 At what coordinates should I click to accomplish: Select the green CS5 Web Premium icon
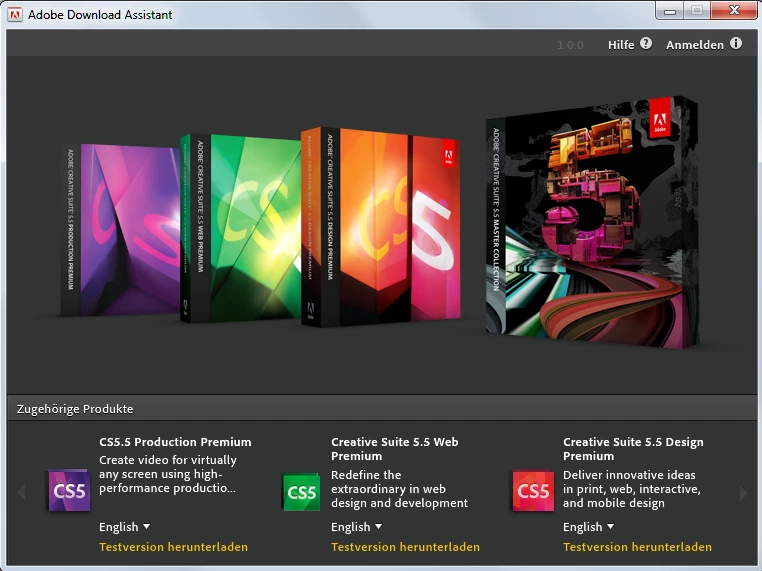pos(301,492)
